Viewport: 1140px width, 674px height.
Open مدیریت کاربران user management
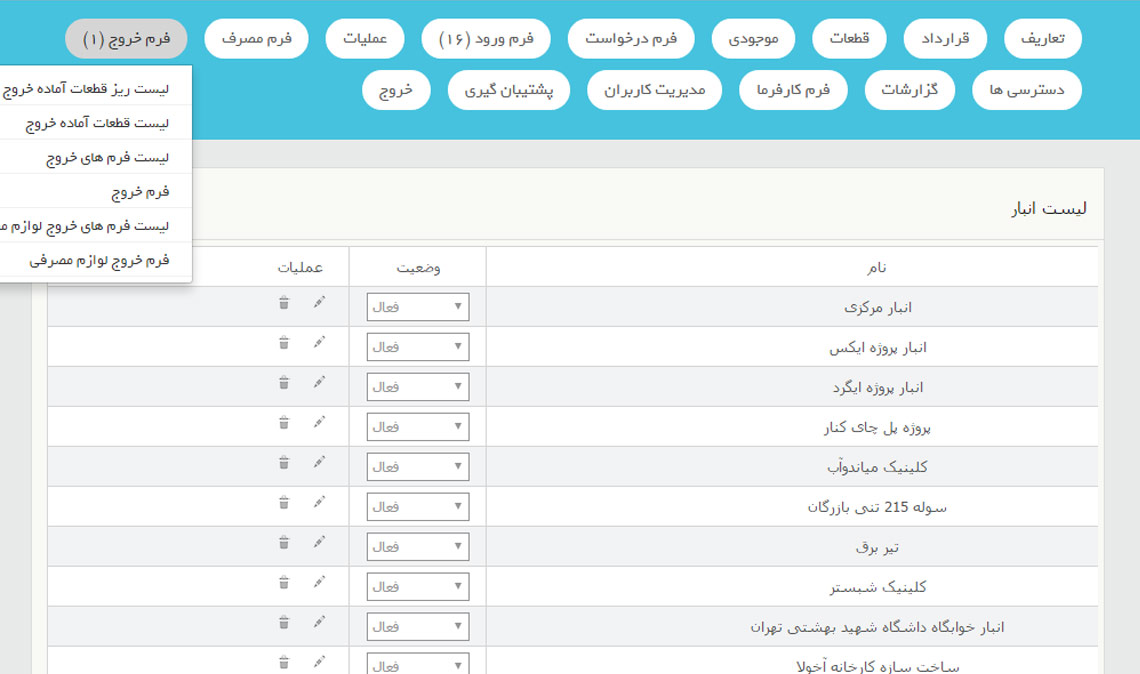pyautogui.click(x=654, y=90)
